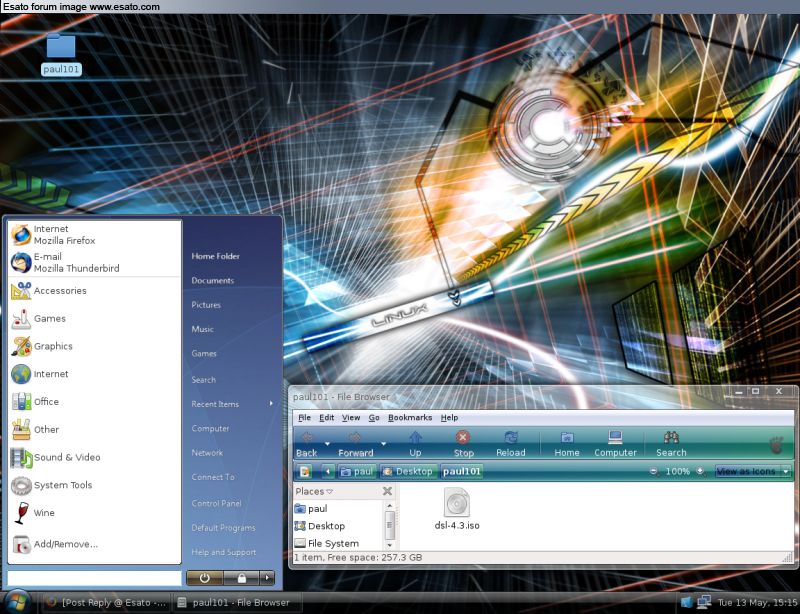Open the Forward history dropdown arrow
800x614 pixels.
coord(384,444)
